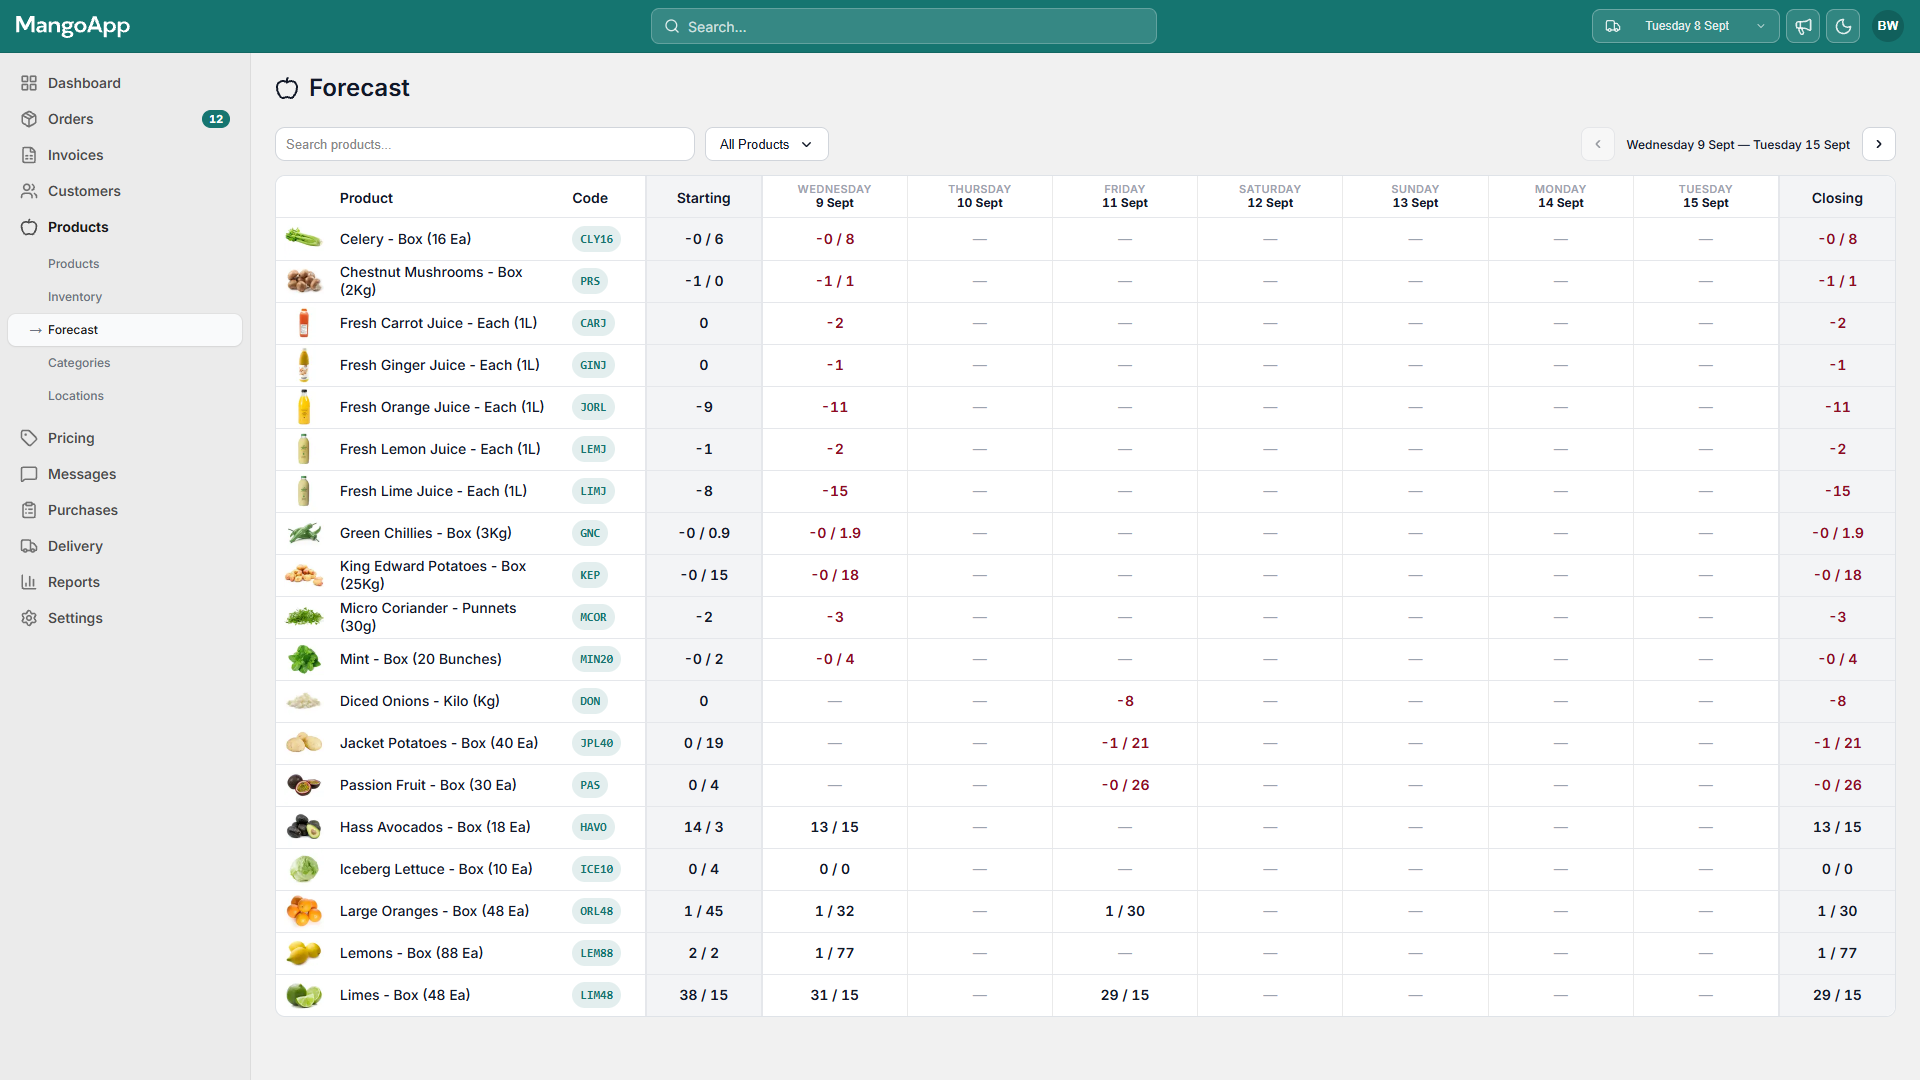
Task: Click the MangoApp logo
Action: click(73, 26)
